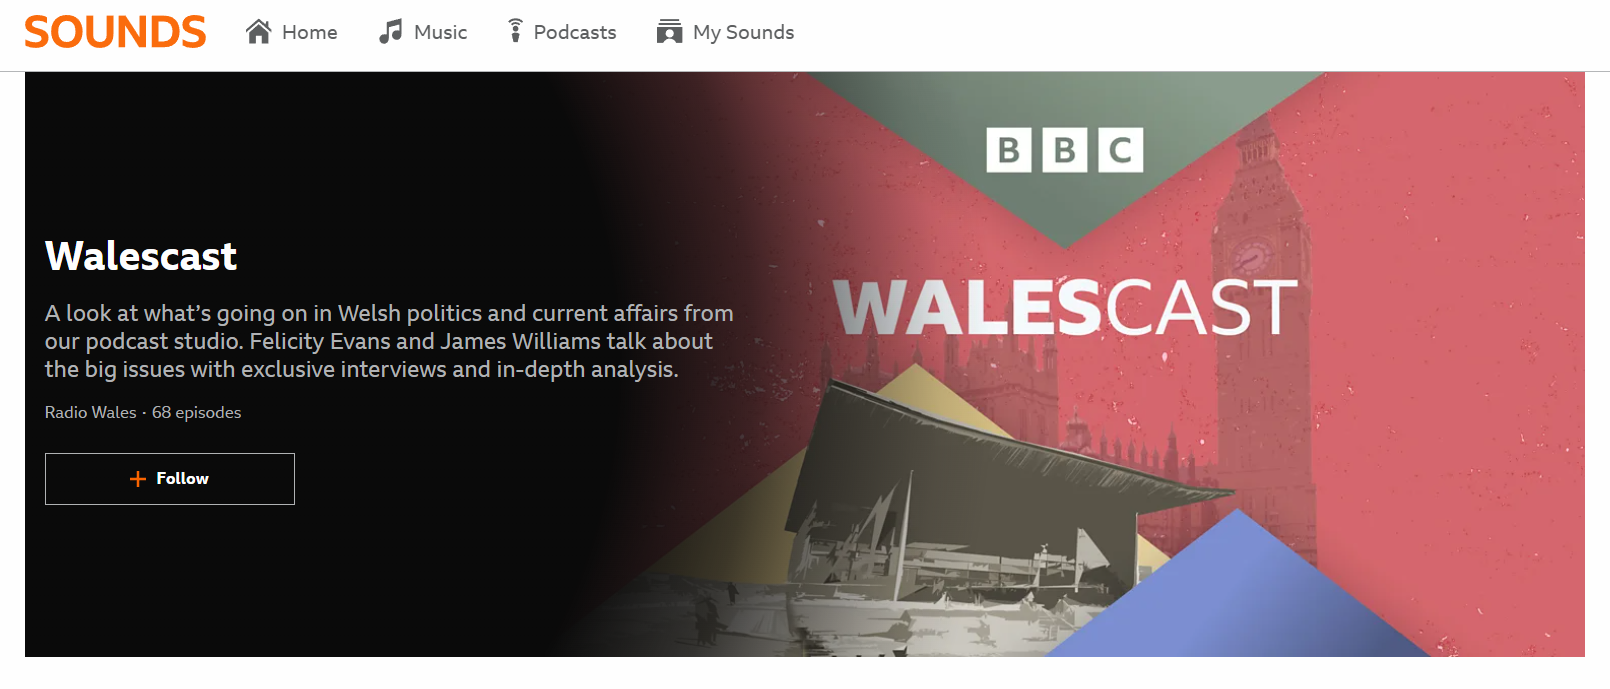Click the BBC blocks logo in artwork
Image resolution: width=1610 pixels, height=689 pixels.
(1065, 150)
